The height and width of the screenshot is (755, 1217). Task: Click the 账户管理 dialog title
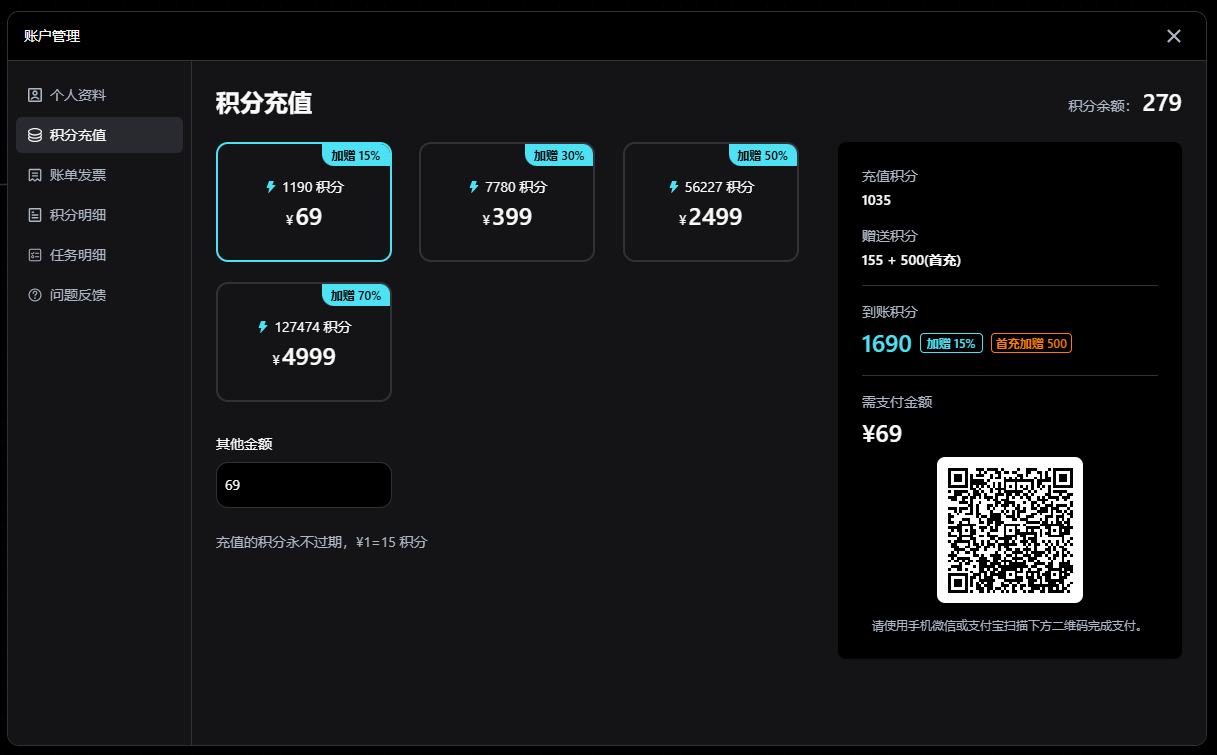(52, 36)
